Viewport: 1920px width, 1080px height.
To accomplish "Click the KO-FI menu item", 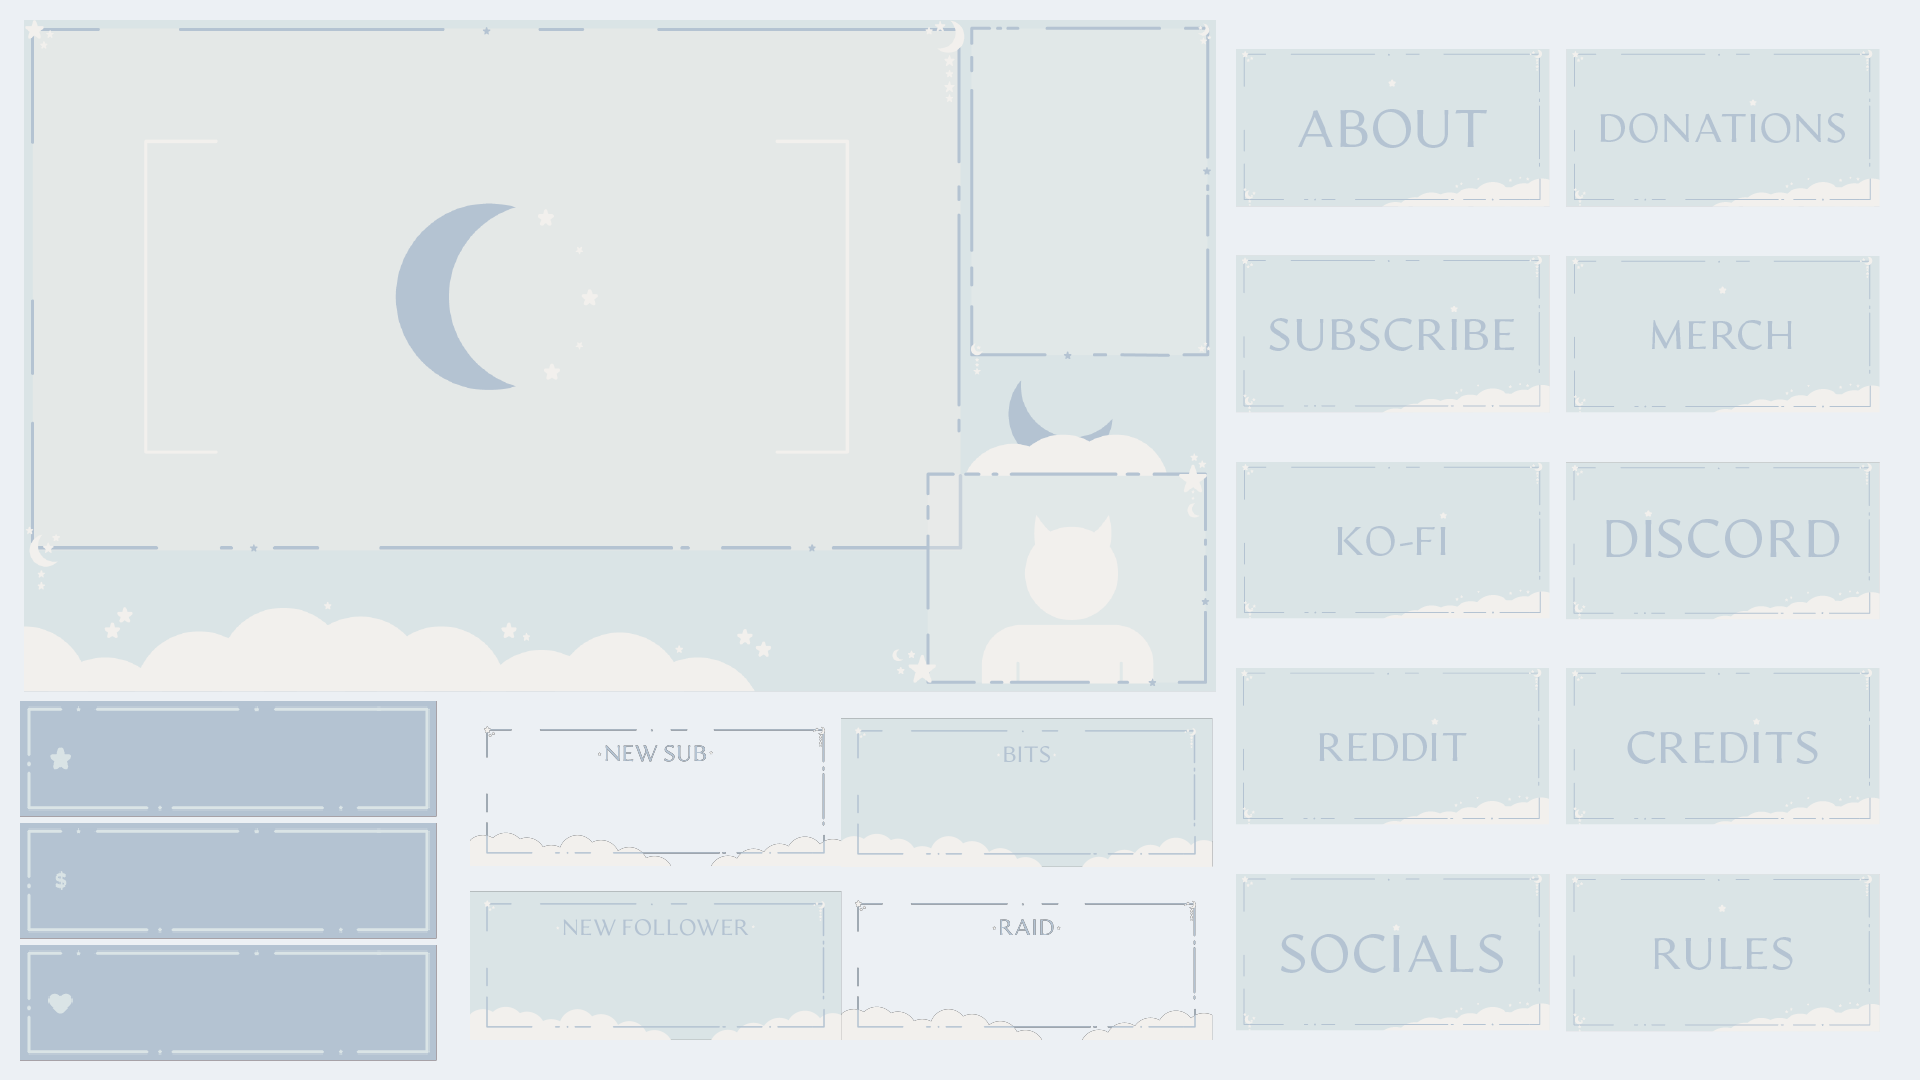I will click(x=1391, y=539).
